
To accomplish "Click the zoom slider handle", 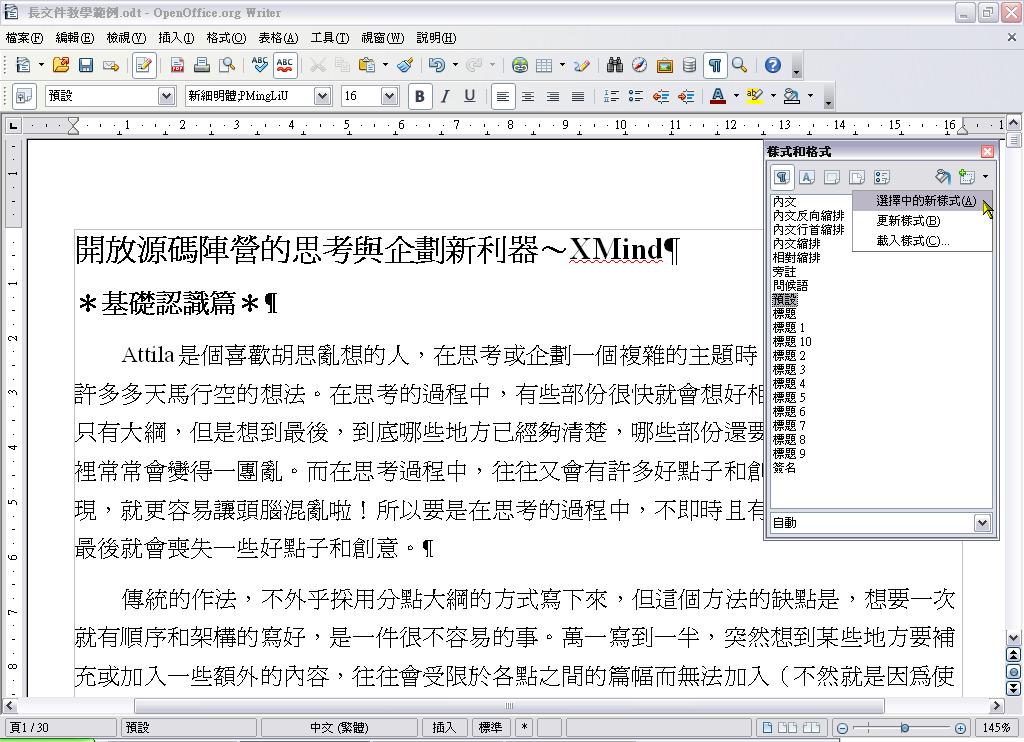I will tap(904, 728).
